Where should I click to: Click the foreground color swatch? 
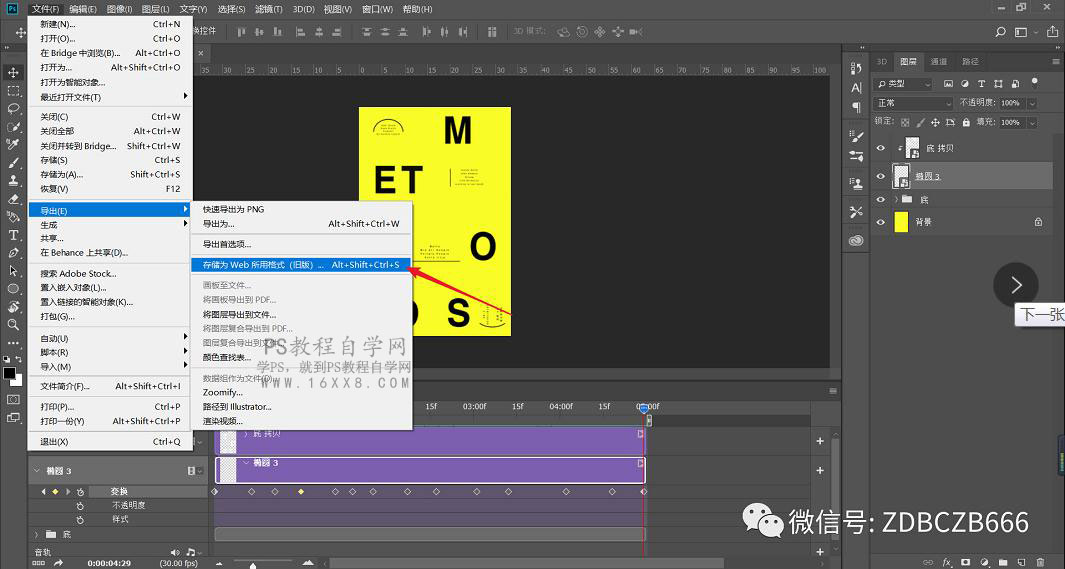pos(9,373)
